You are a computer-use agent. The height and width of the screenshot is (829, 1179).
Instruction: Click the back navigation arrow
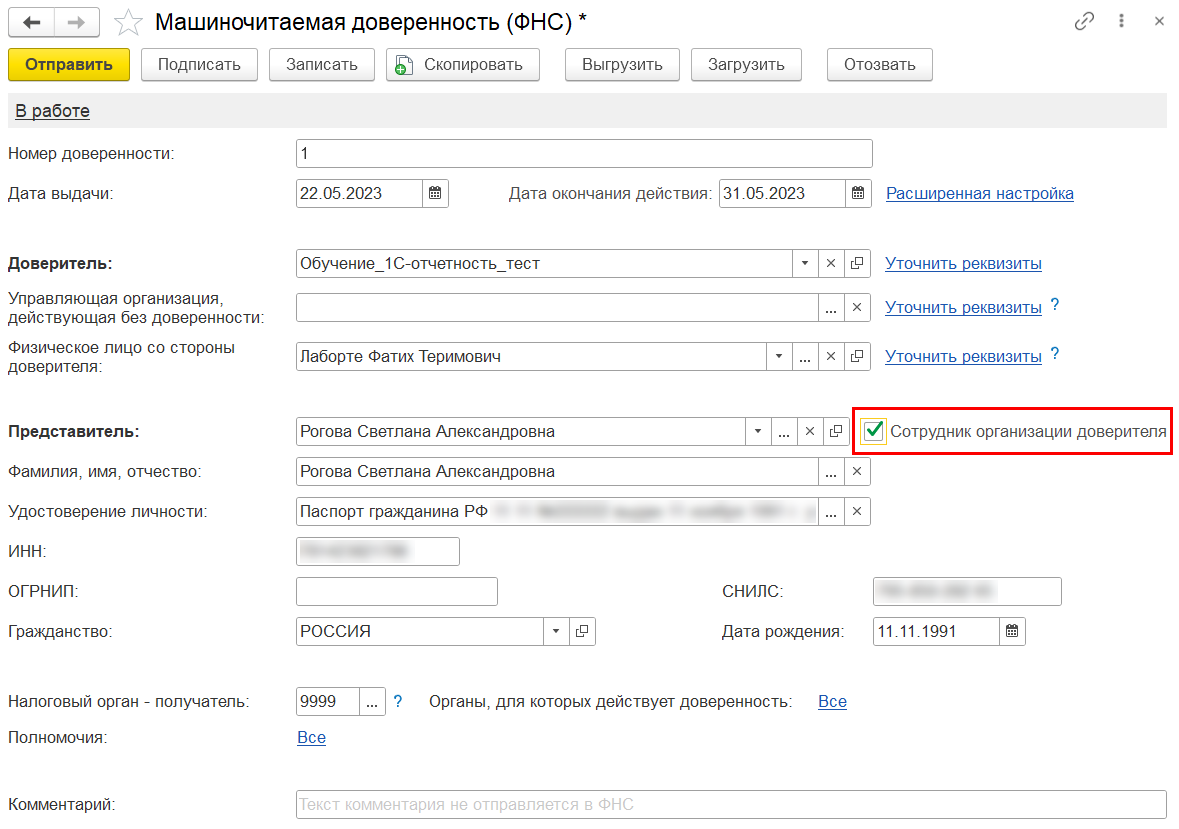[32, 21]
